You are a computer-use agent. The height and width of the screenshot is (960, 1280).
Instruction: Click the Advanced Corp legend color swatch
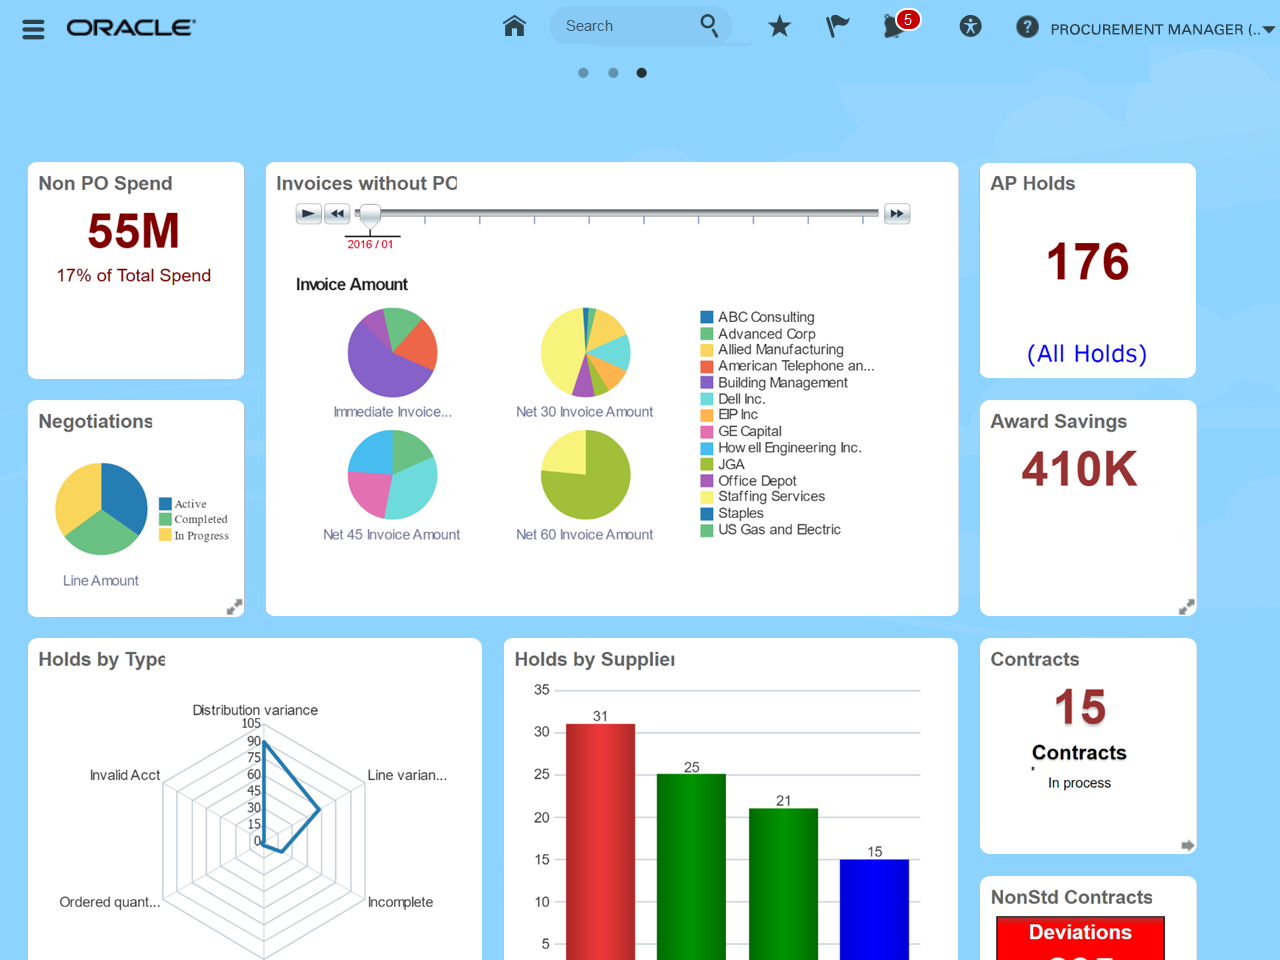707,334
